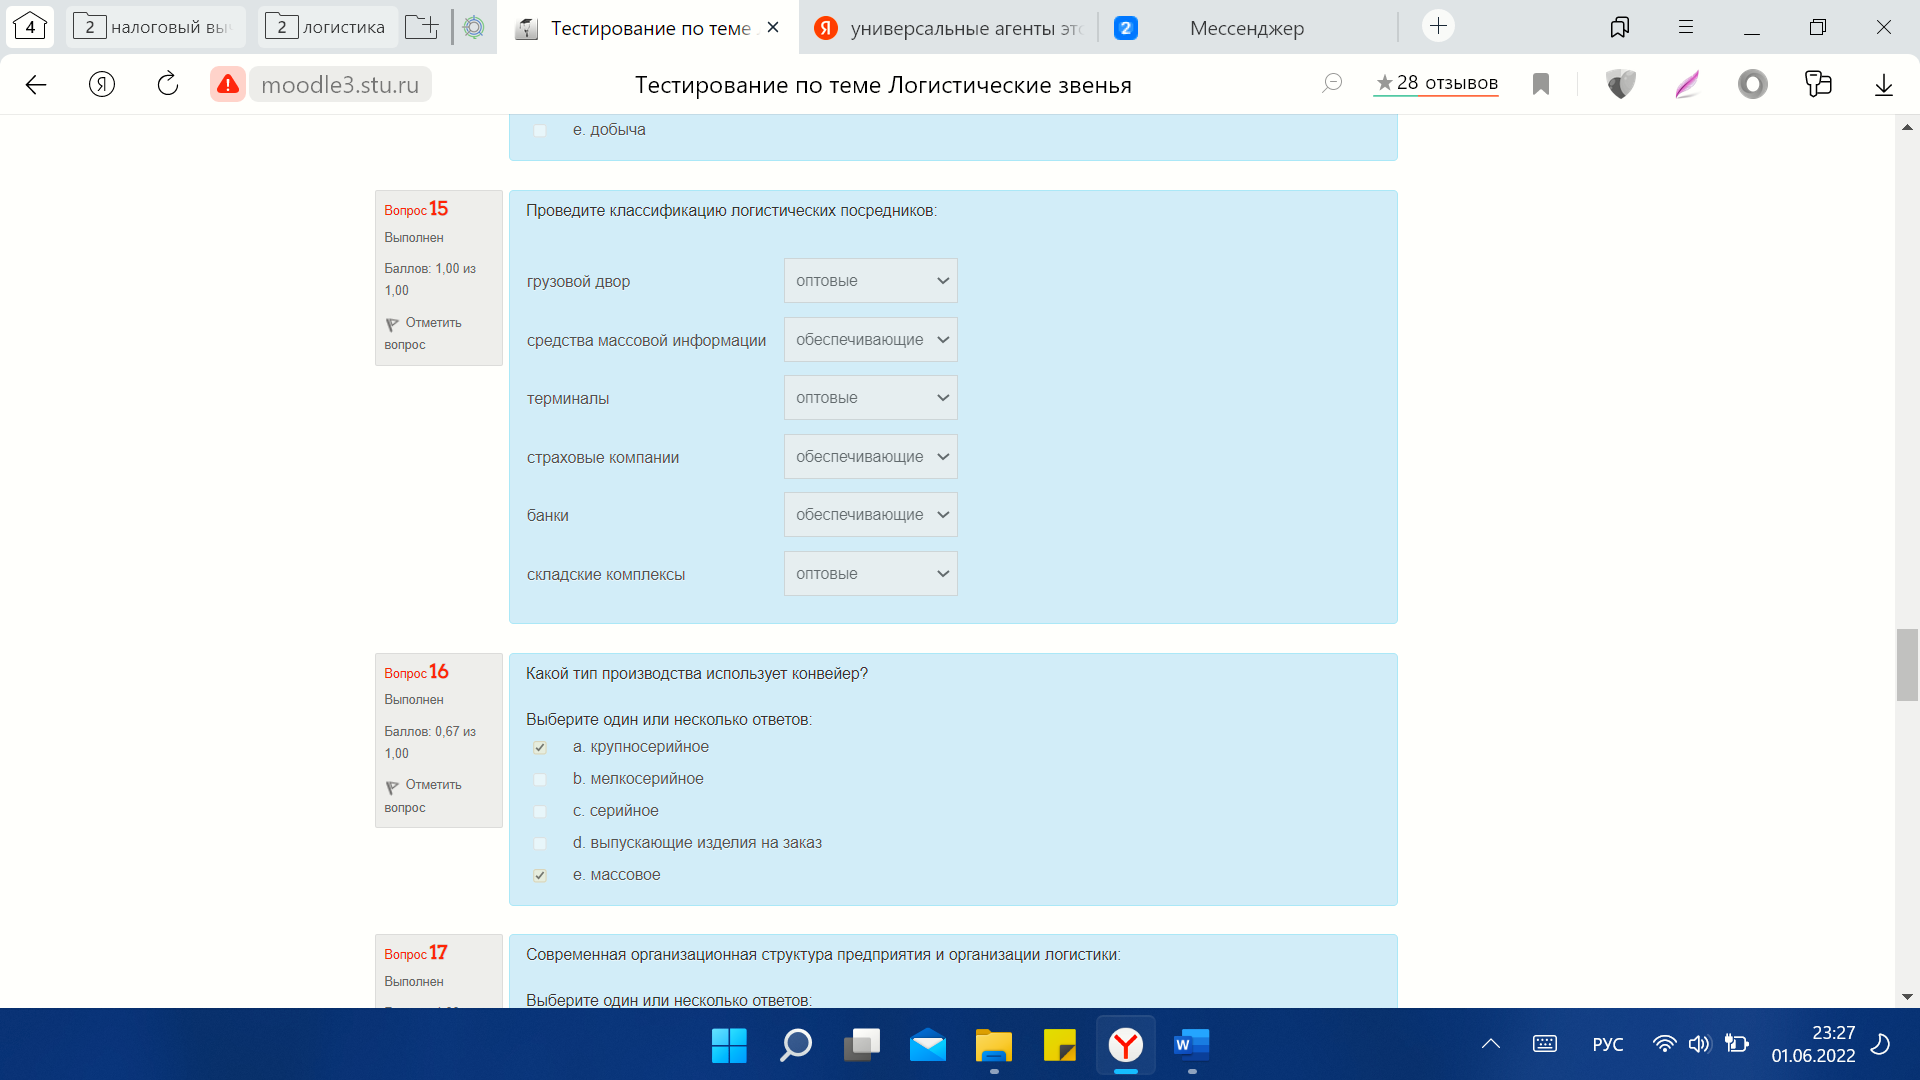Show hidden tray icons chevron
1920x1080 pixels.
[1491, 1044]
